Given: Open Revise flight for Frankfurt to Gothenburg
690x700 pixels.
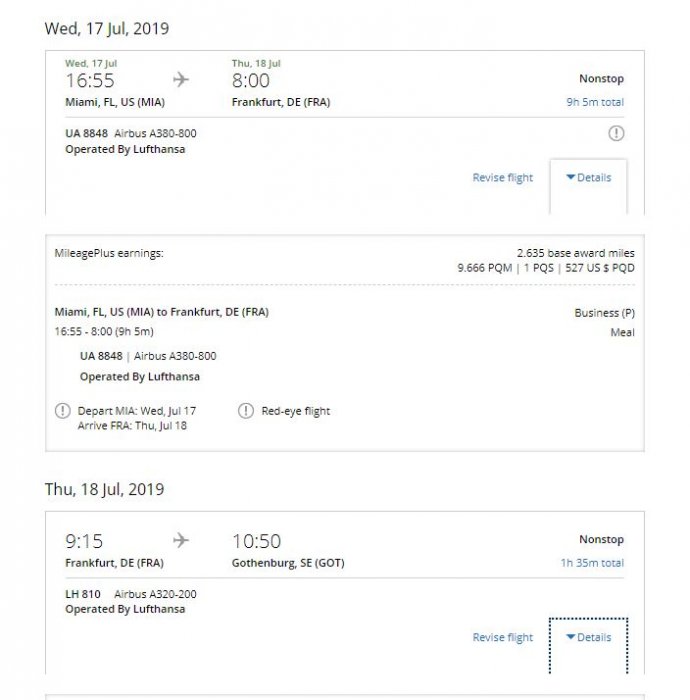Looking at the screenshot, I should (x=503, y=637).
